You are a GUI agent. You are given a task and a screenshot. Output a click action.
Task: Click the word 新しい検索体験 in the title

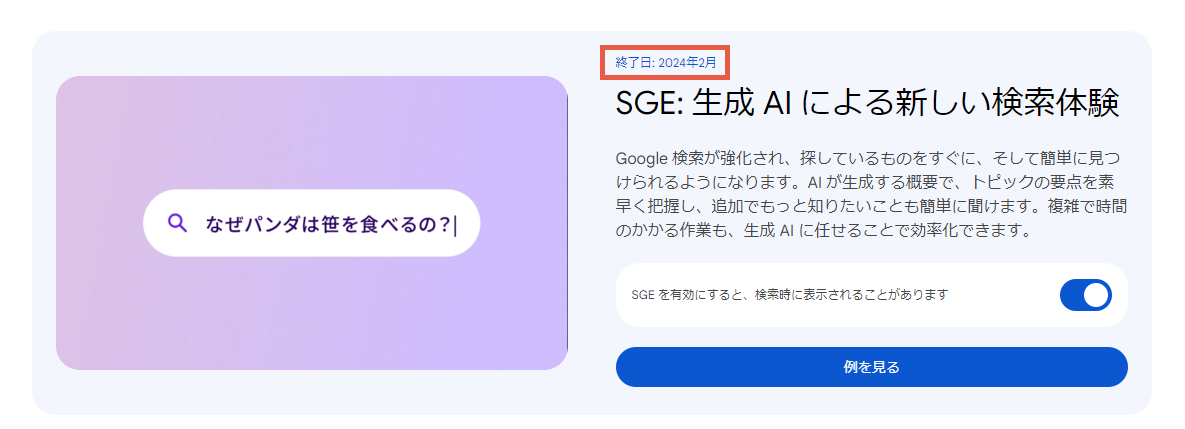click(x=1019, y=103)
